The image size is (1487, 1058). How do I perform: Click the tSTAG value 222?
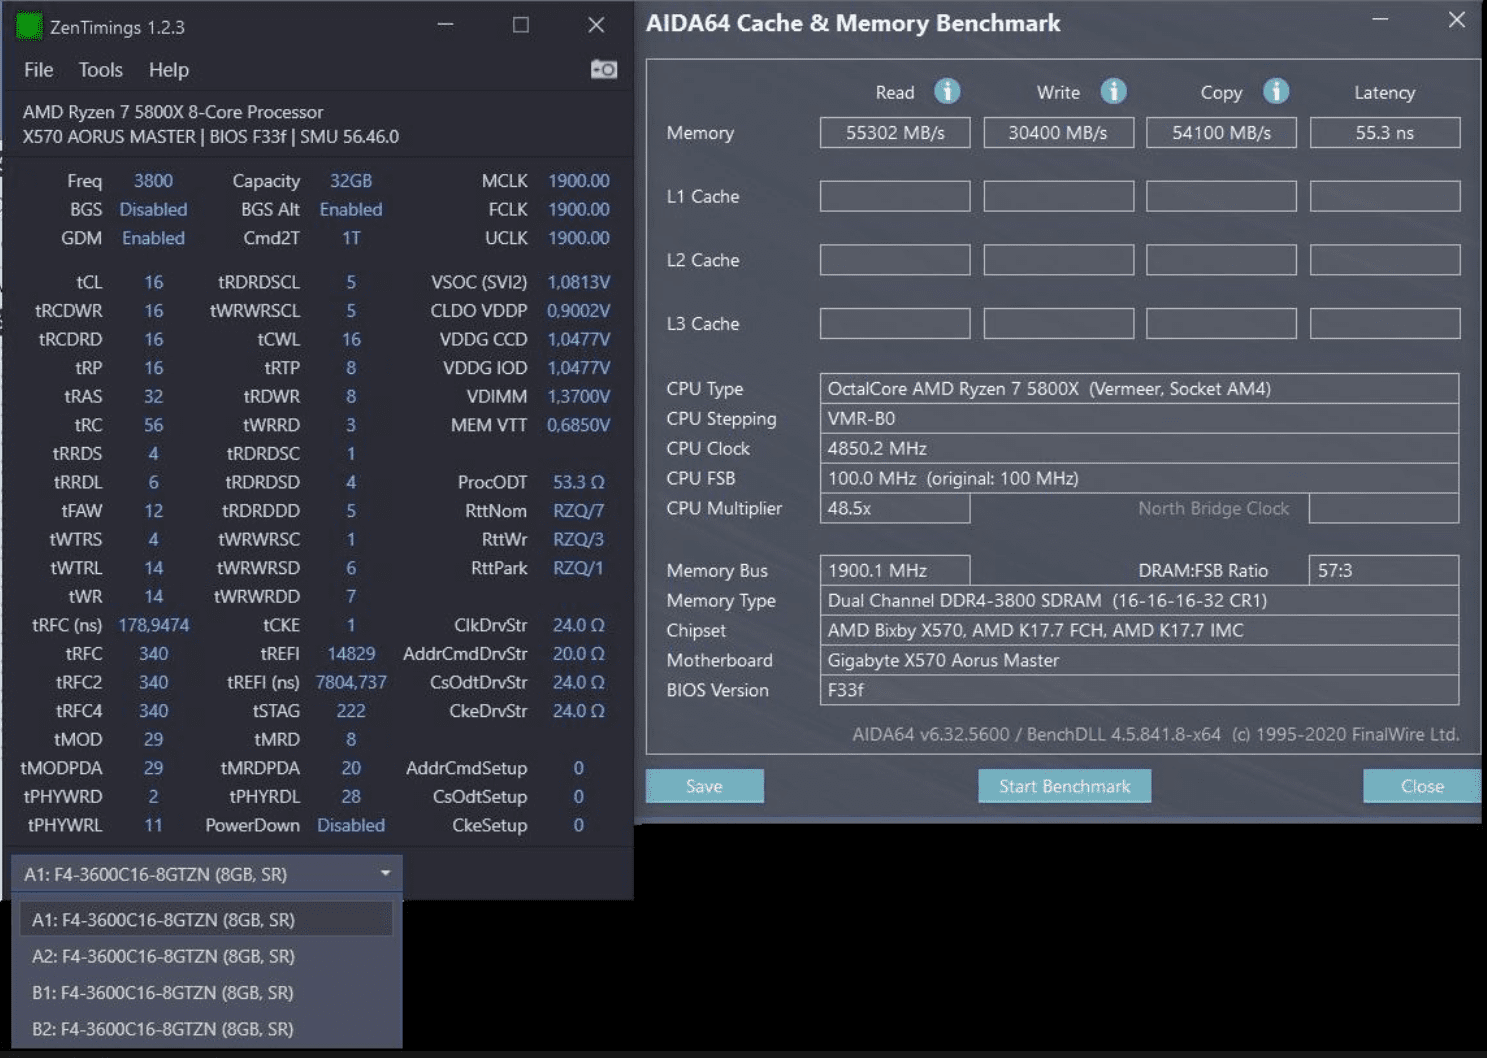[351, 711]
